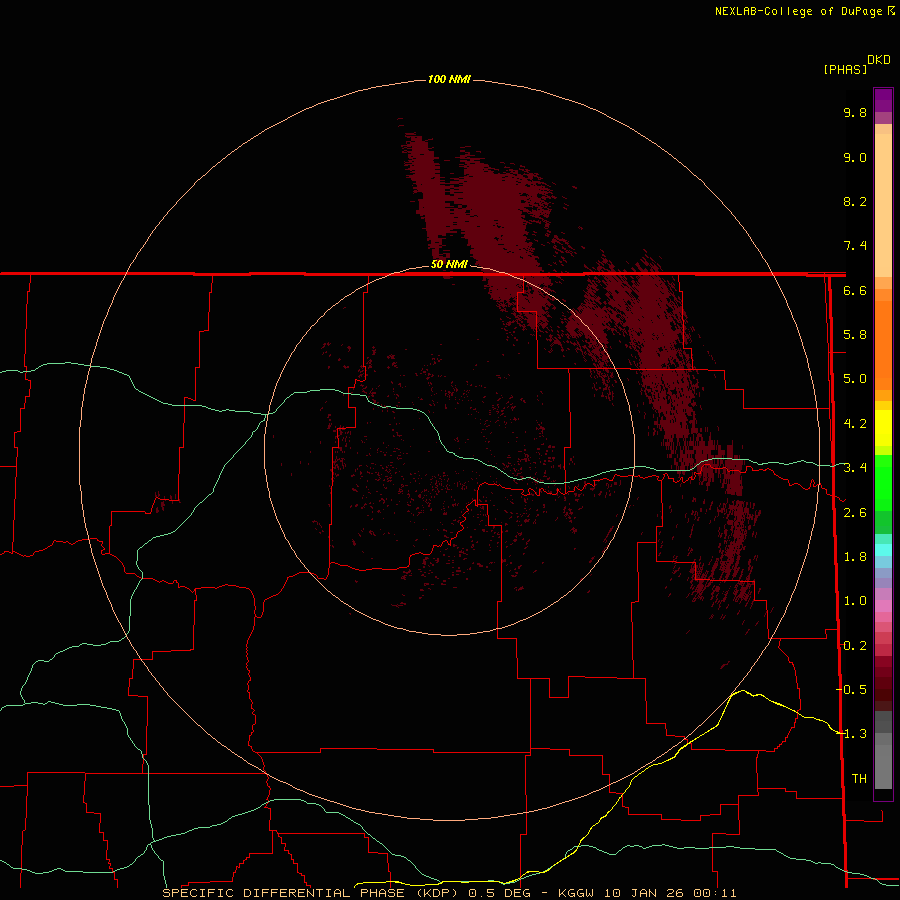Viewport: 900px width, 900px height.
Task: Click the 5.0 value on the color scale
Action: pos(855,379)
